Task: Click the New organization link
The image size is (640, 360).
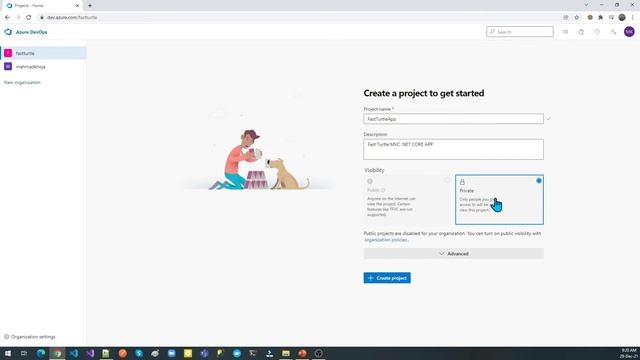Action: (22, 82)
